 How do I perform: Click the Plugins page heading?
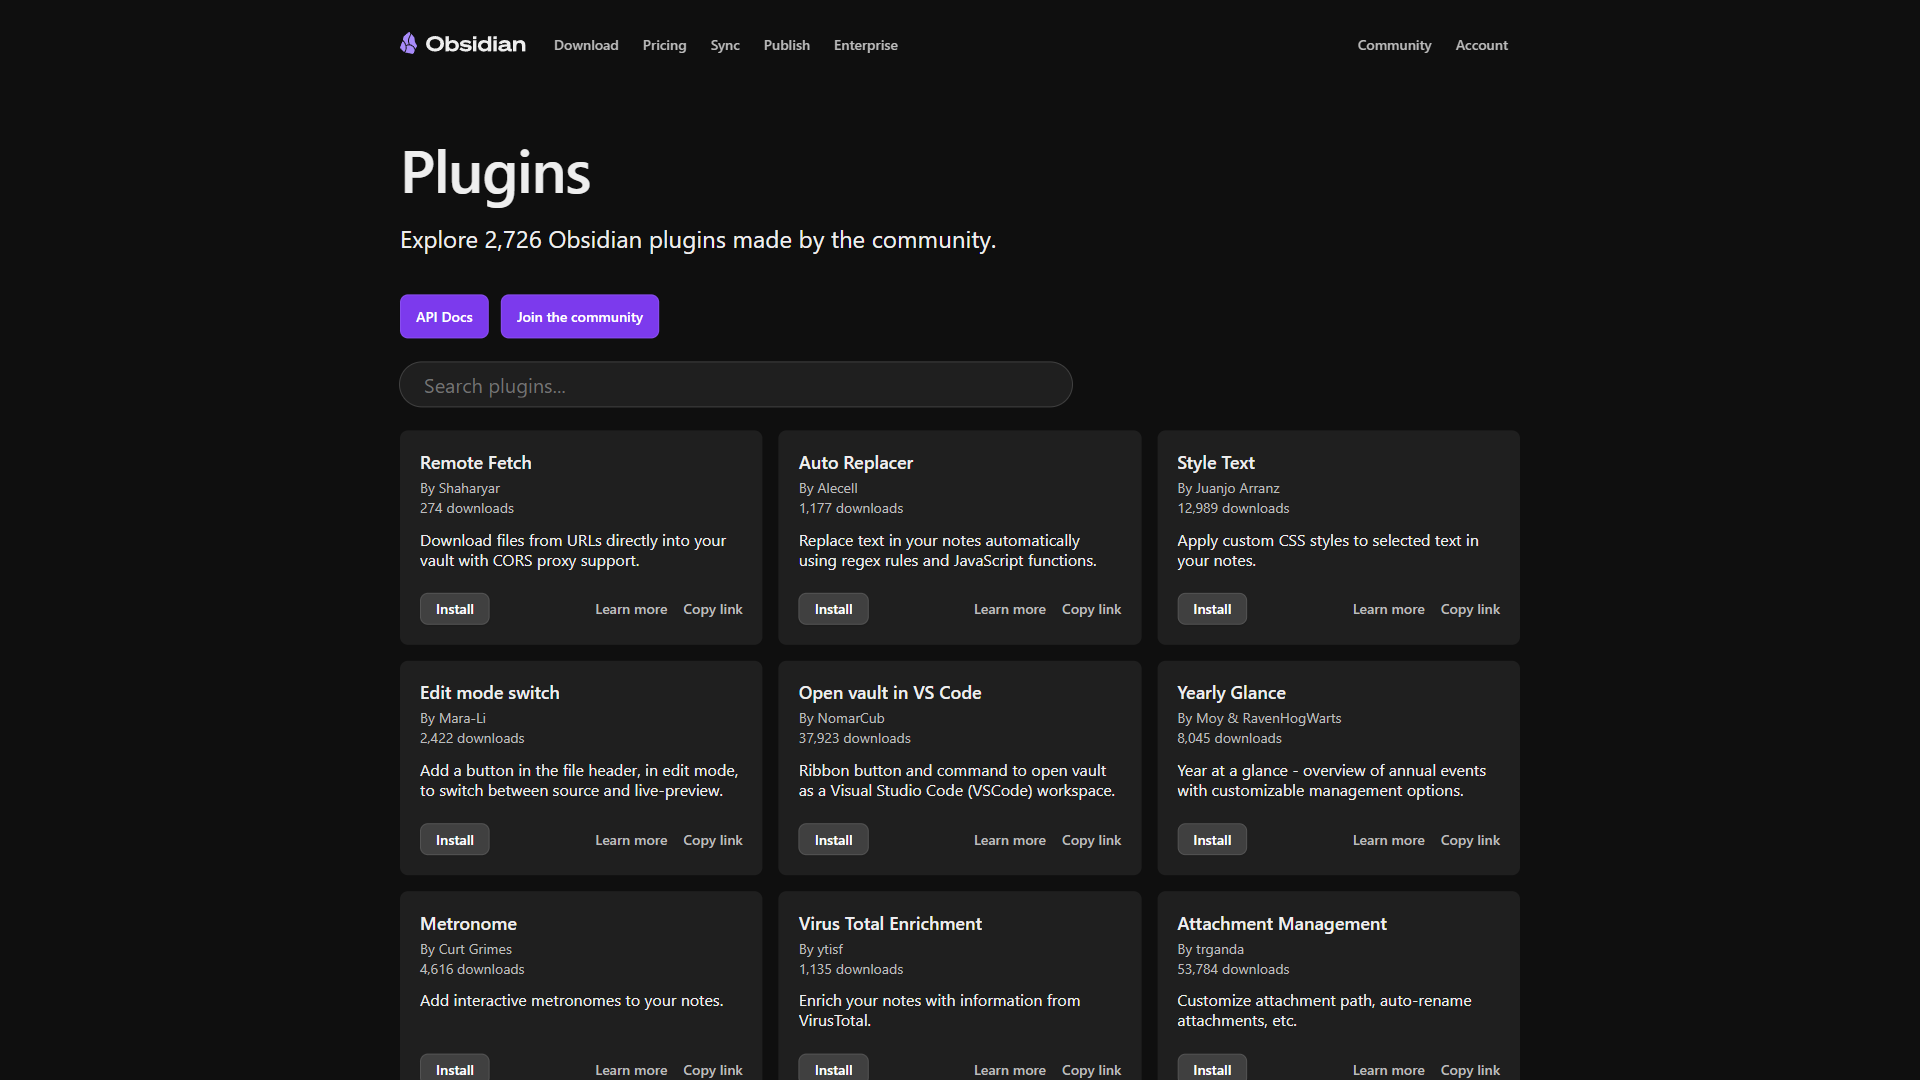[495, 173]
